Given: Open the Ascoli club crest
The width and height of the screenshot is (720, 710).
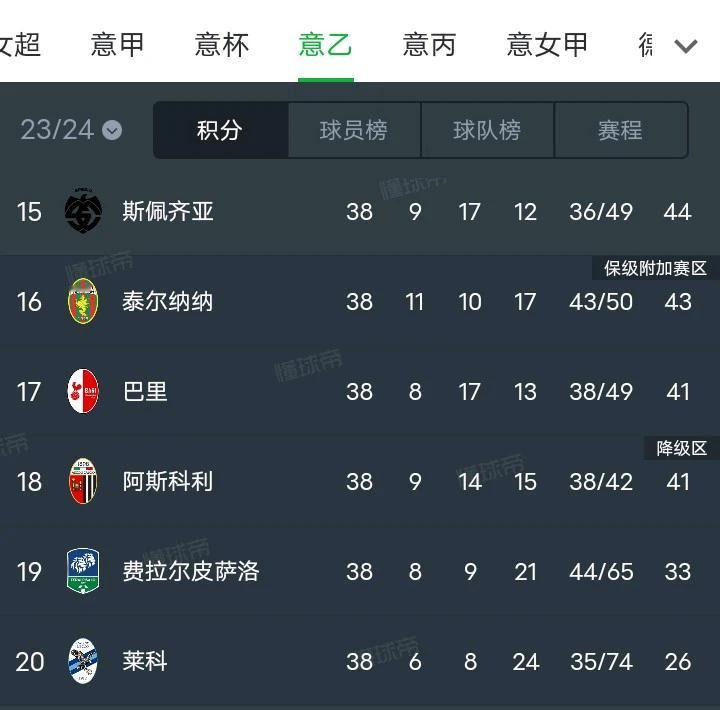Looking at the screenshot, I should [x=83, y=481].
